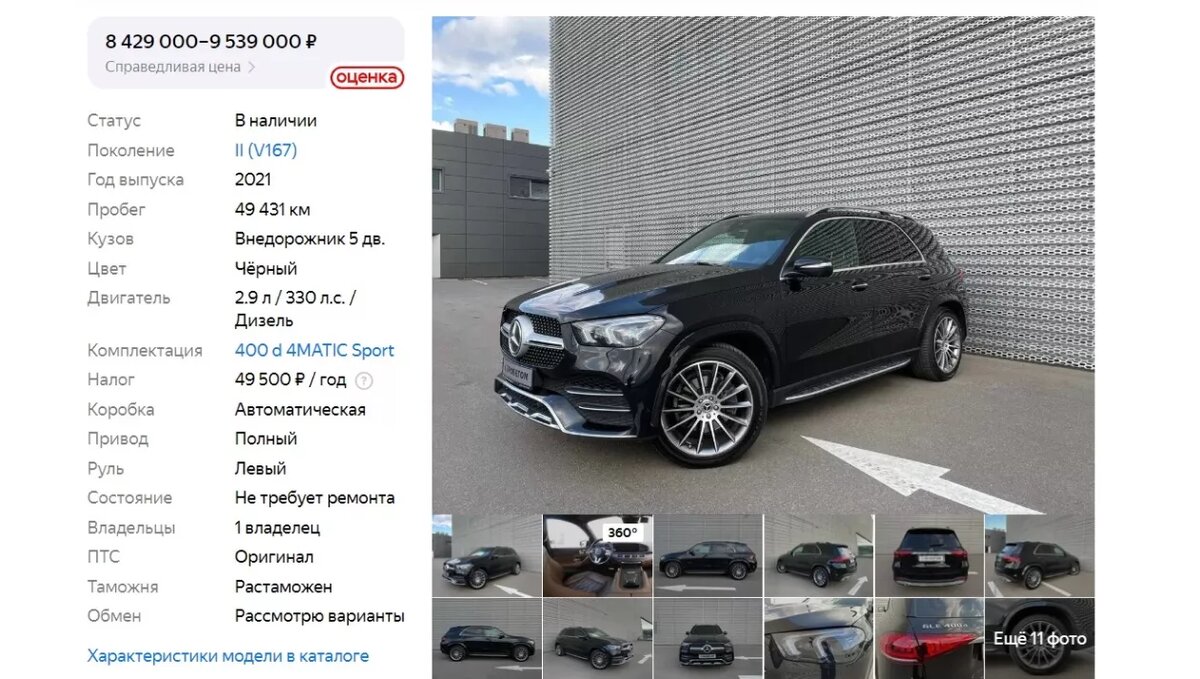Select the side profile car thumbnail
Image resolution: width=1200 pixels, height=679 pixels.
[x=707, y=555]
